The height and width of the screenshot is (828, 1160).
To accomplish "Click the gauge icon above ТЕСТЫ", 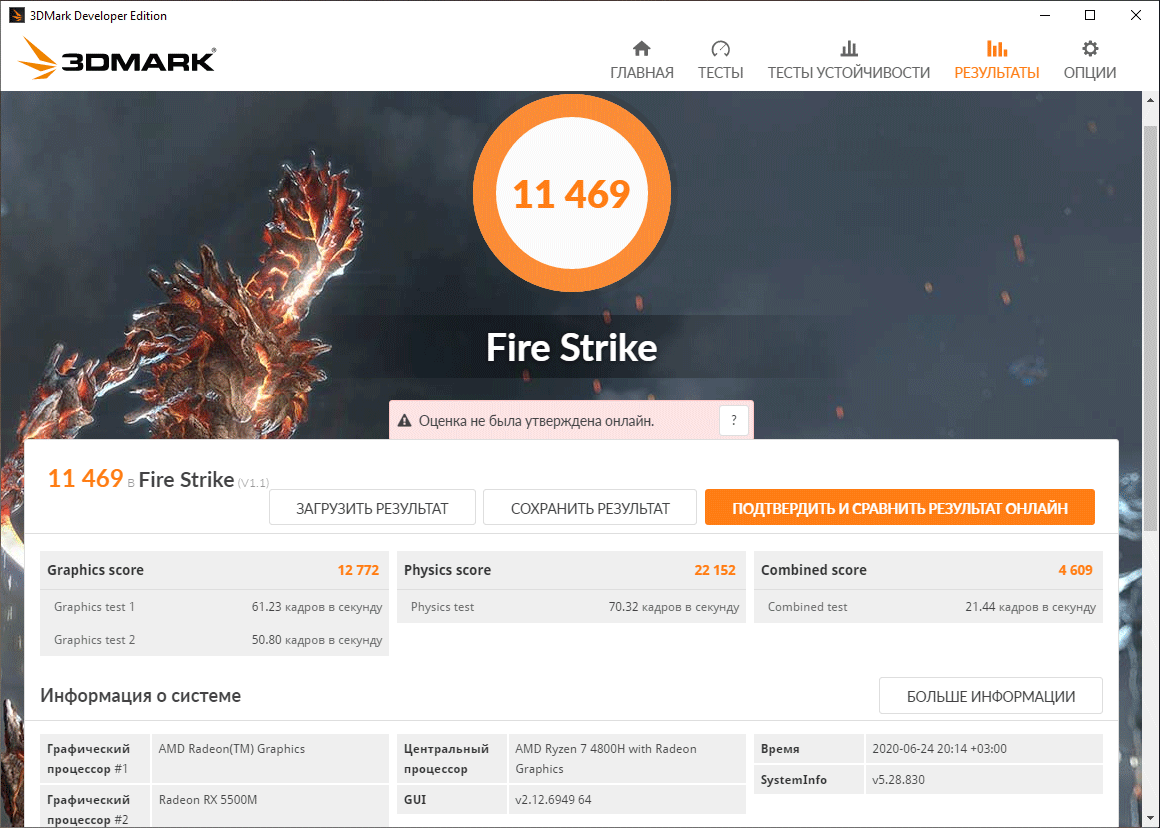I will (721, 49).
